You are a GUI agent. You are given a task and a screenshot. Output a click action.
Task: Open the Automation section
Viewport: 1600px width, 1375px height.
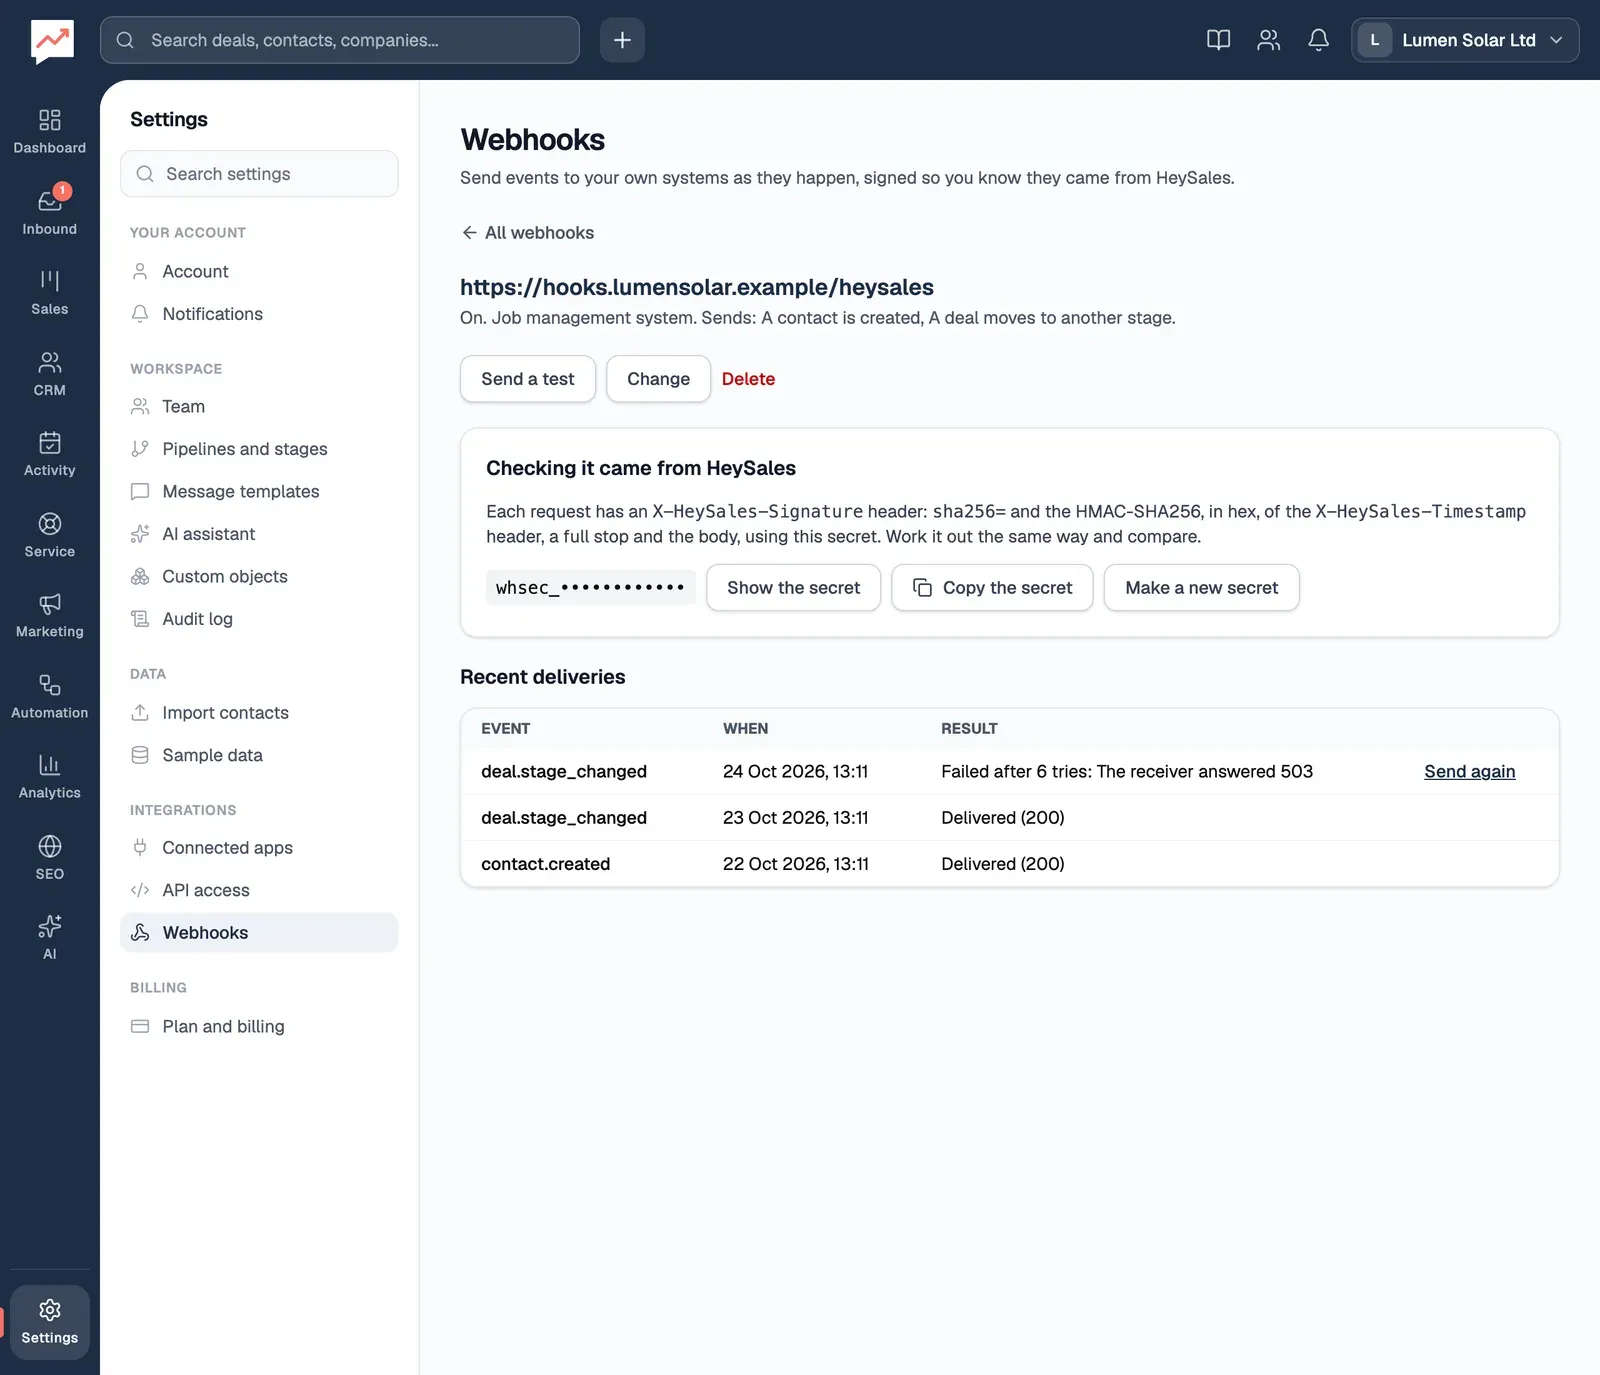point(49,696)
